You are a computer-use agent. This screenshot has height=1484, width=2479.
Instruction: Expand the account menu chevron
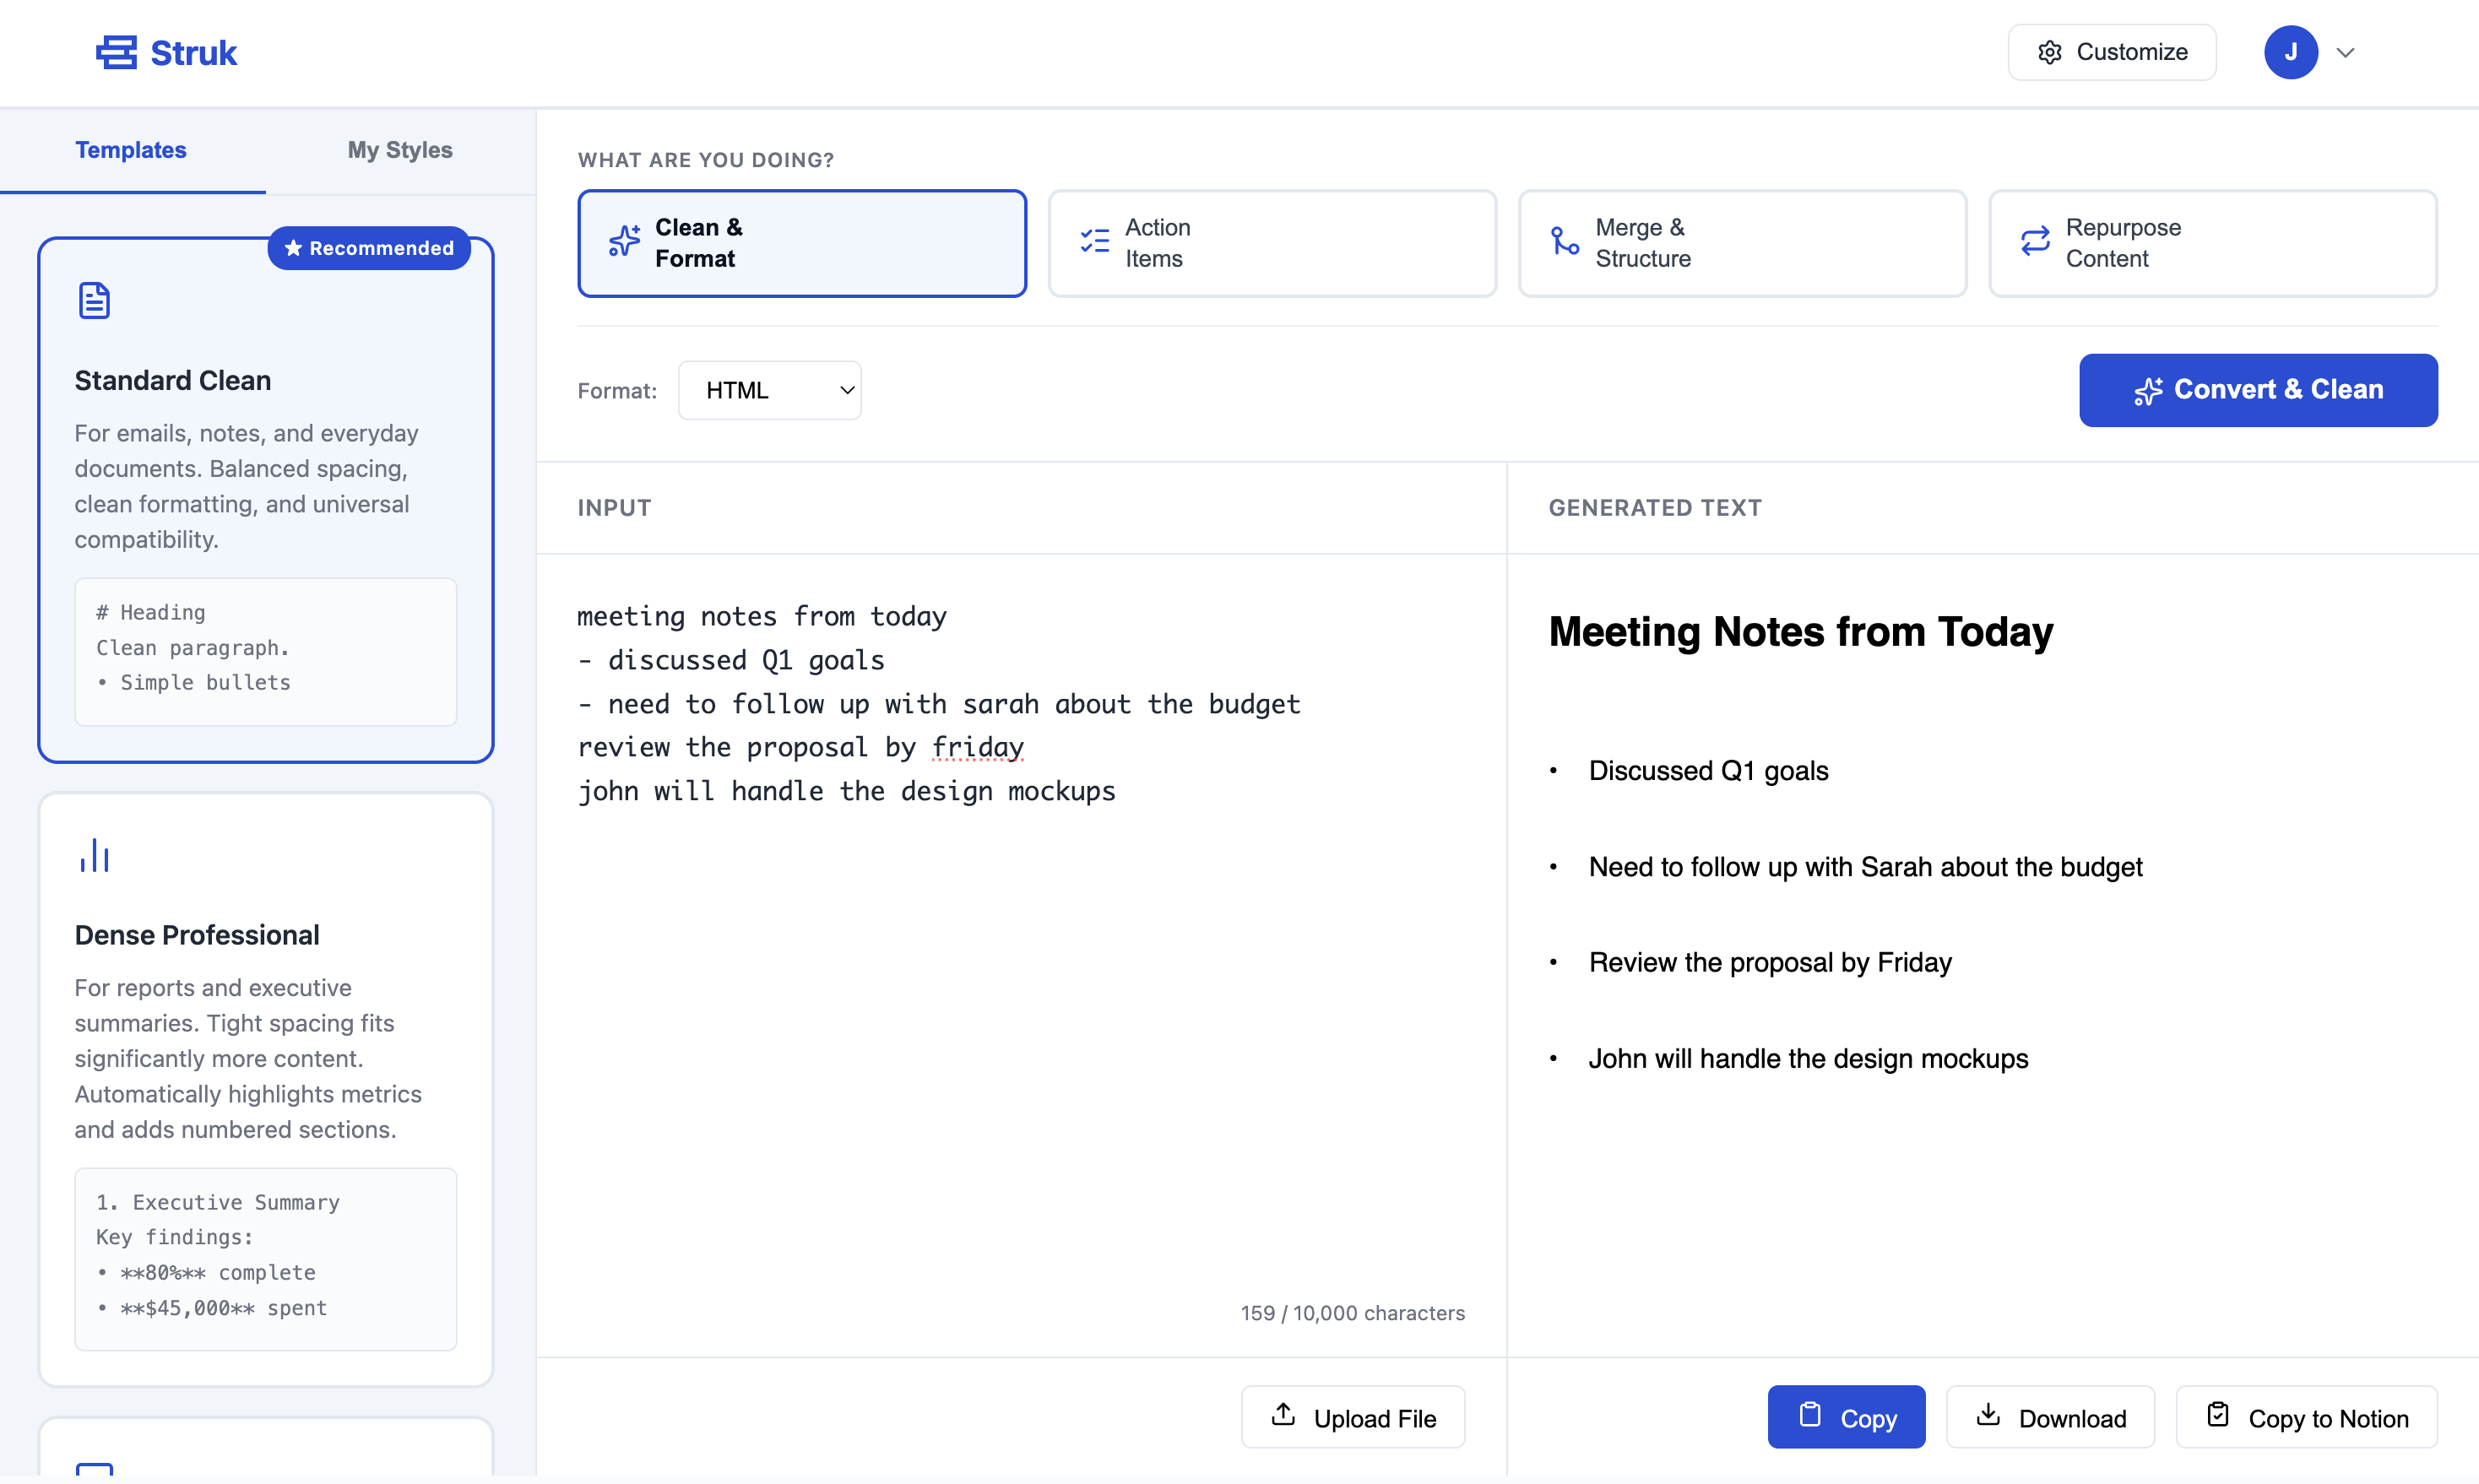pos(2345,53)
